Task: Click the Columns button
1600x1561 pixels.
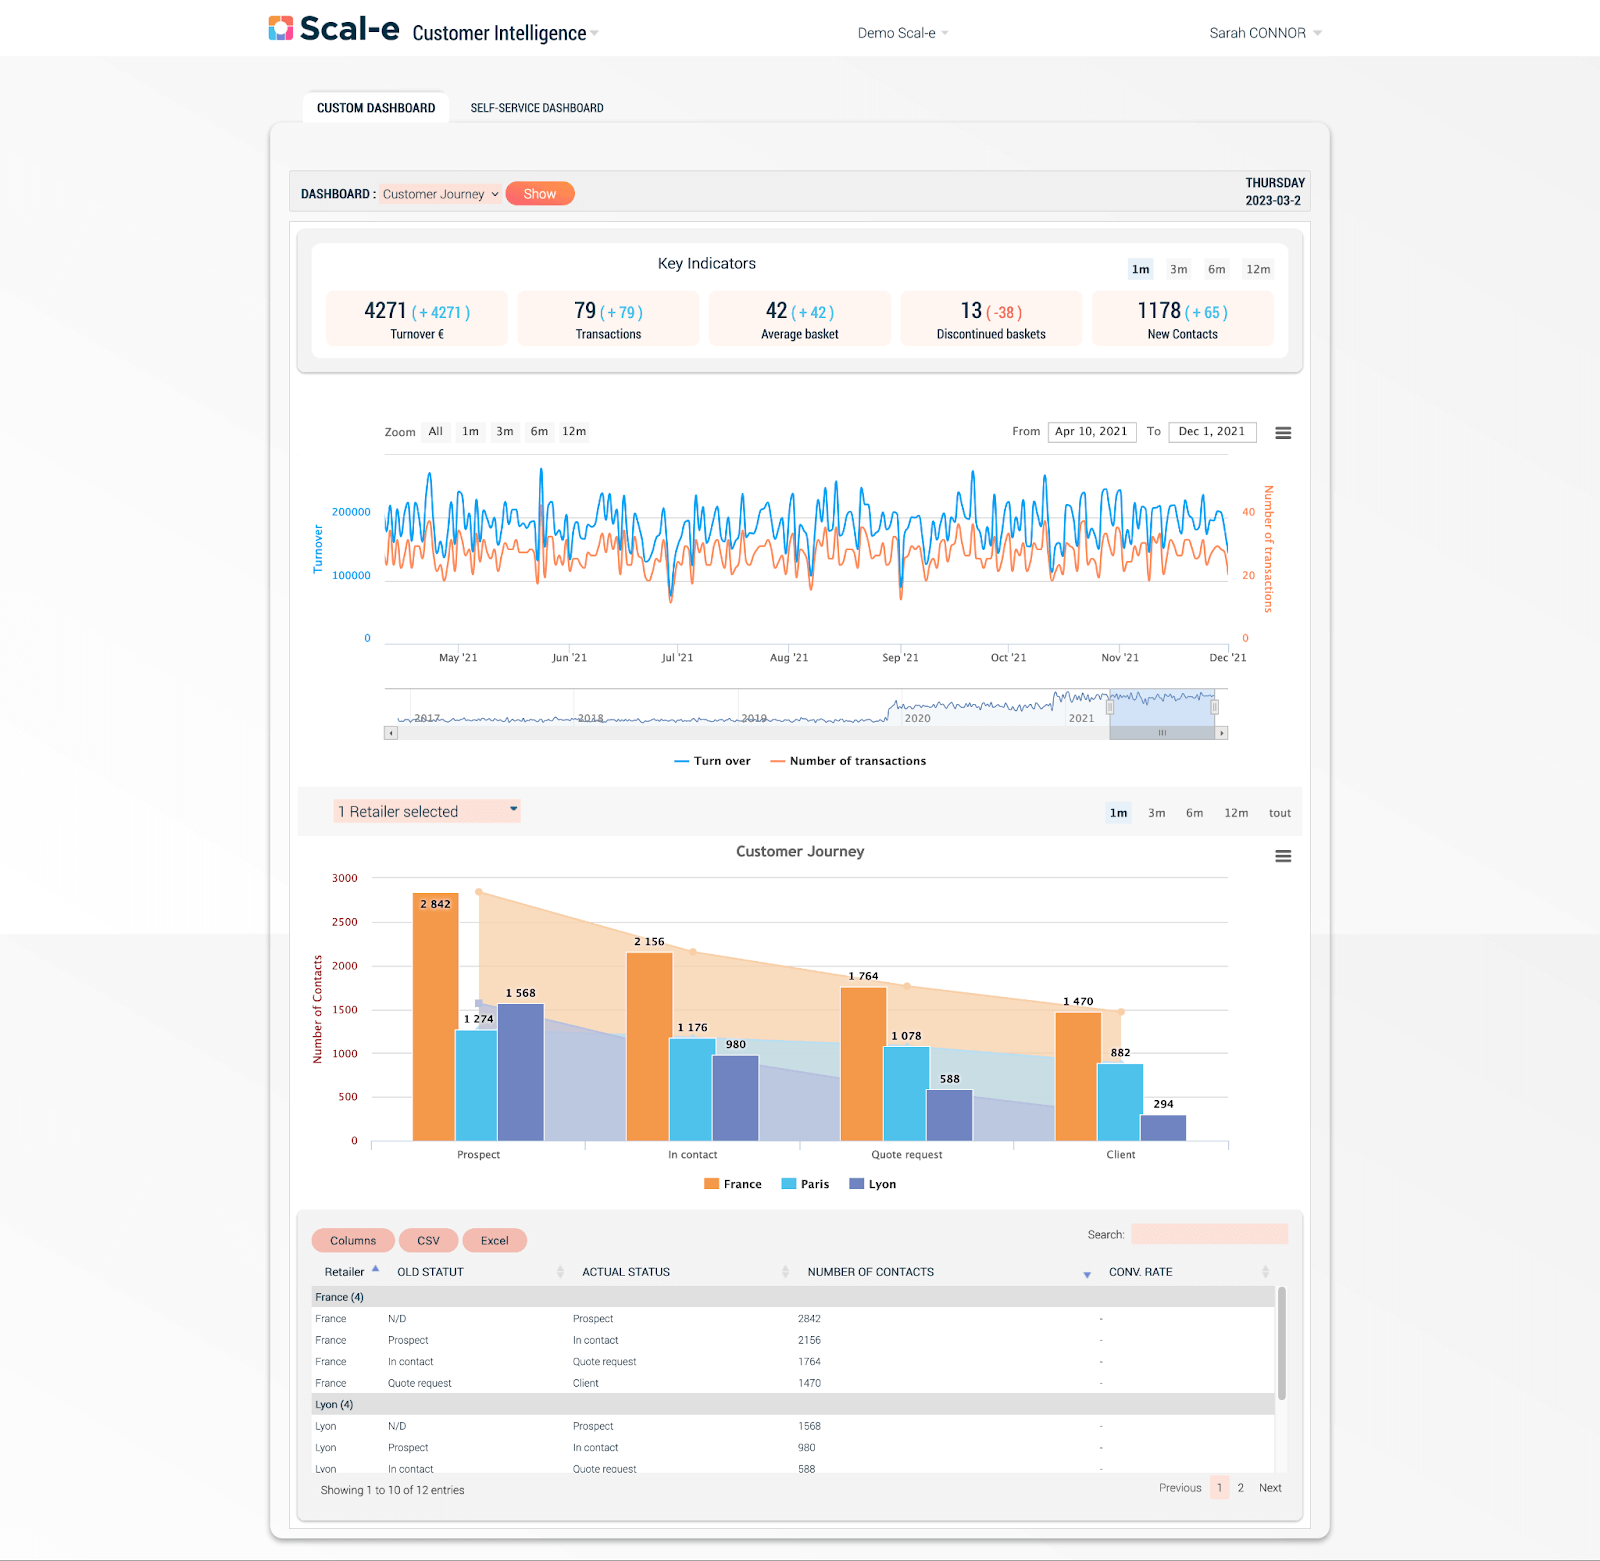Action: pyautogui.click(x=353, y=1240)
